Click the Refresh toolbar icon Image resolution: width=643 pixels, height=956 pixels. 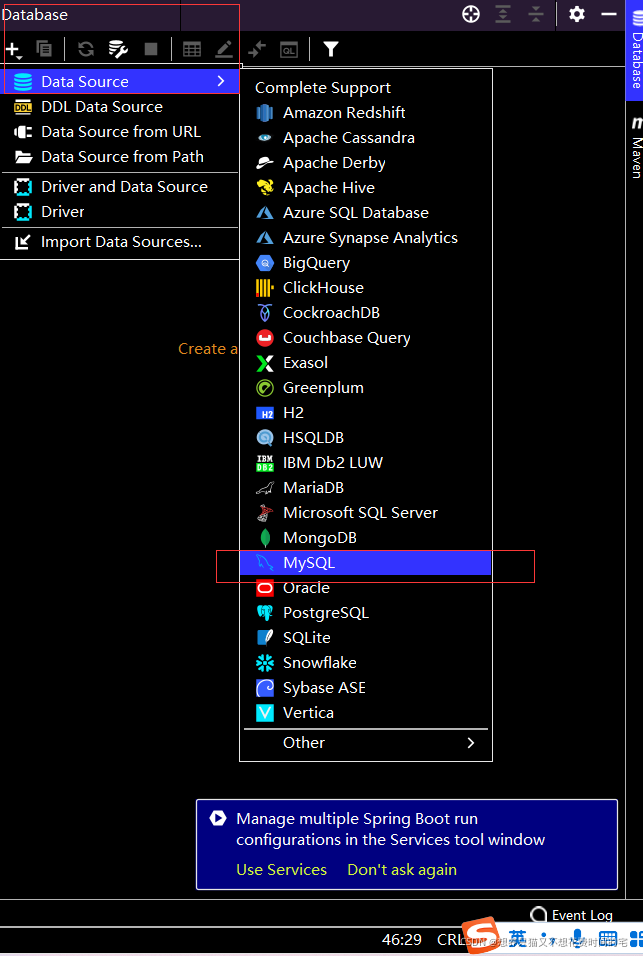(86, 49)
